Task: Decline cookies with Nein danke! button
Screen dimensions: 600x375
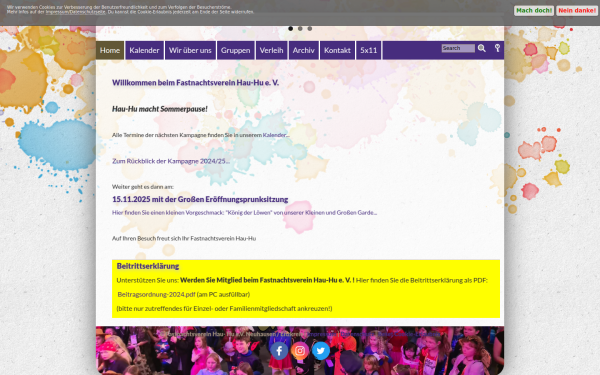Action: 577,10
